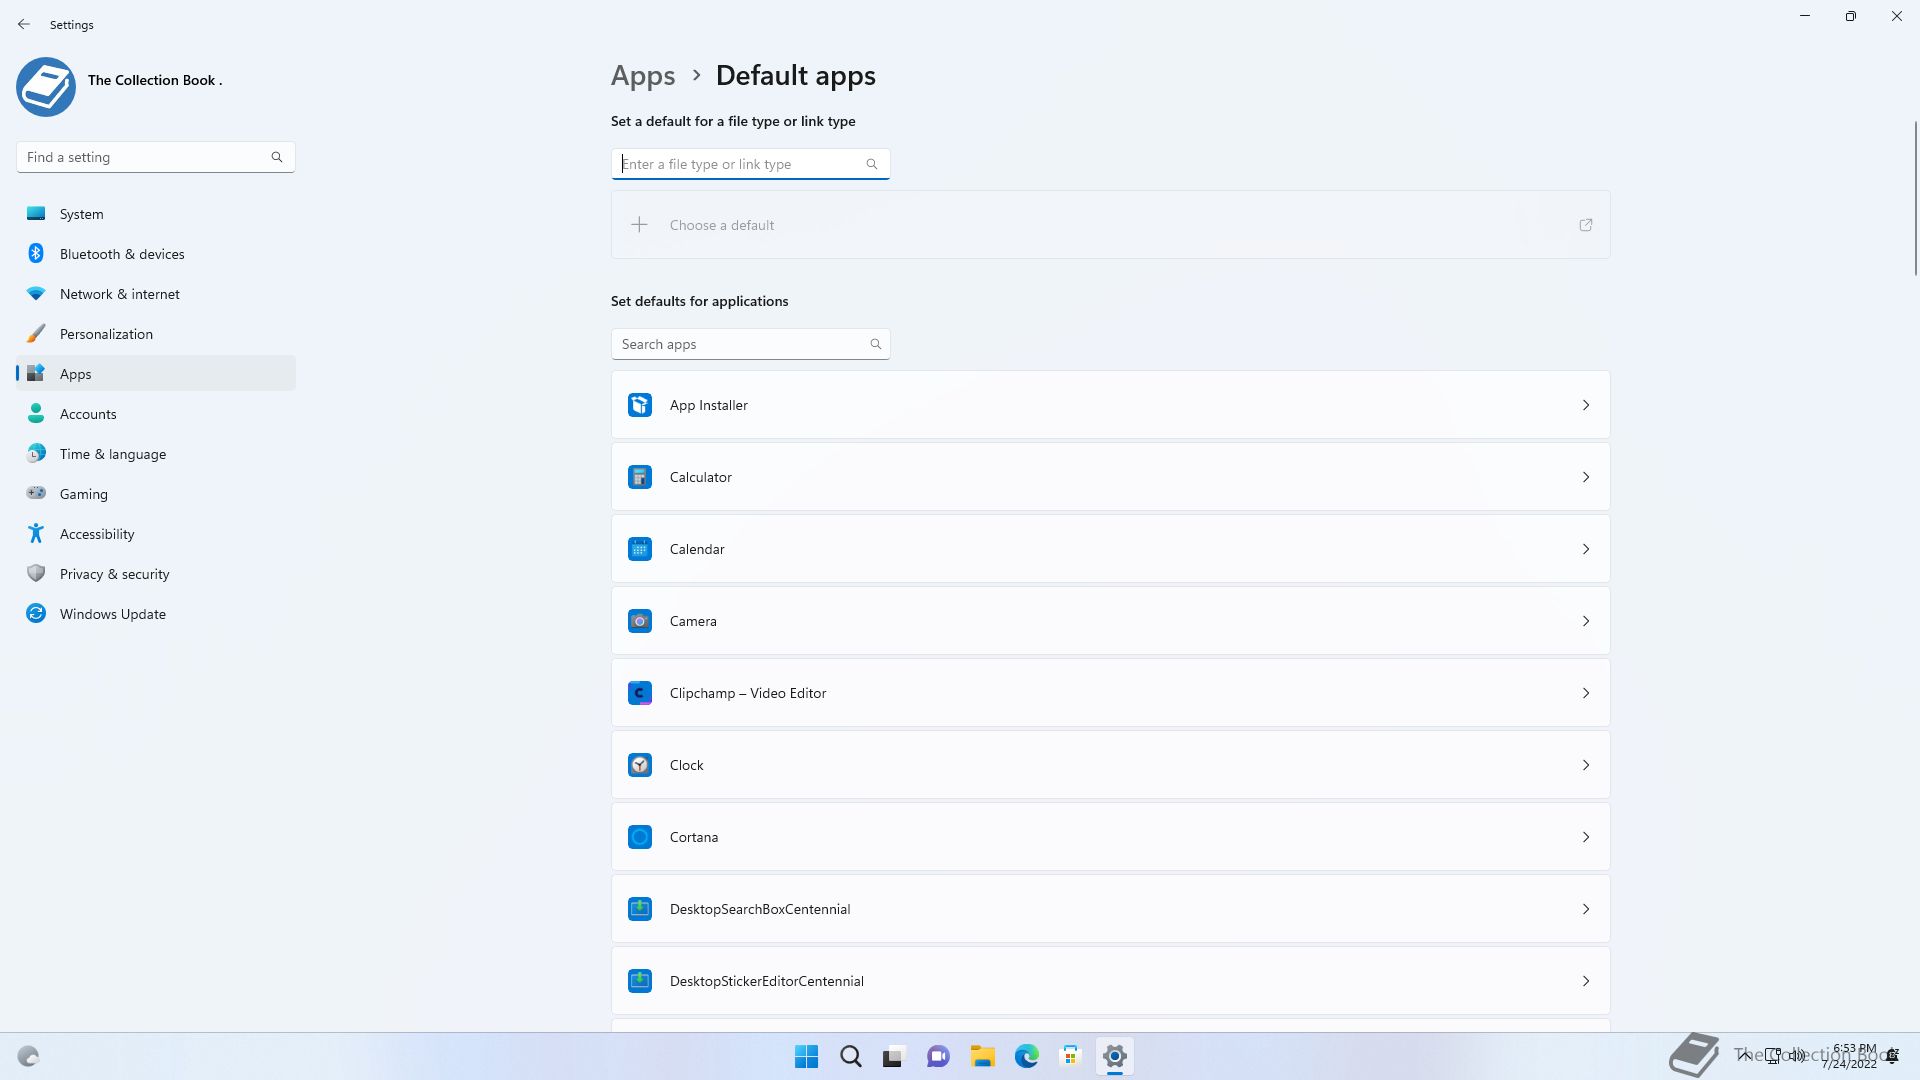The width and height of the screenshot is (1920, 1080).
Task: Expand DesktopStickerEditorCentennial row chevron
Action: [x=1586, y=981]
